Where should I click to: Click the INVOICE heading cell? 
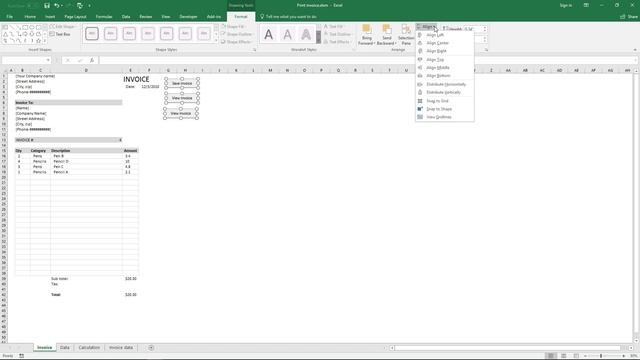136,79
